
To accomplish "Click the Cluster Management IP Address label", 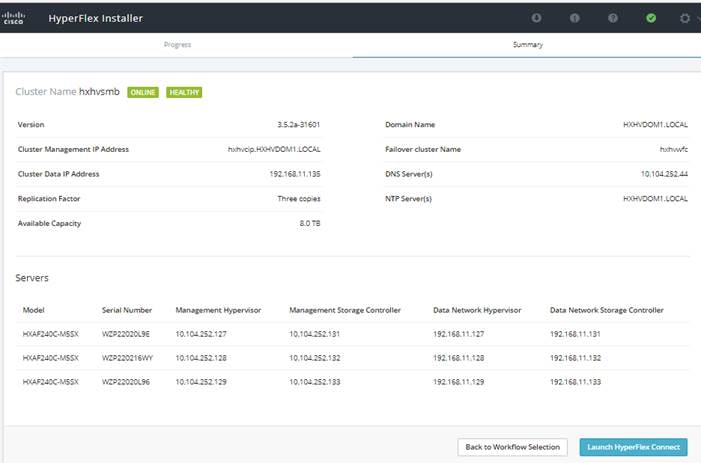I will 73,149.
